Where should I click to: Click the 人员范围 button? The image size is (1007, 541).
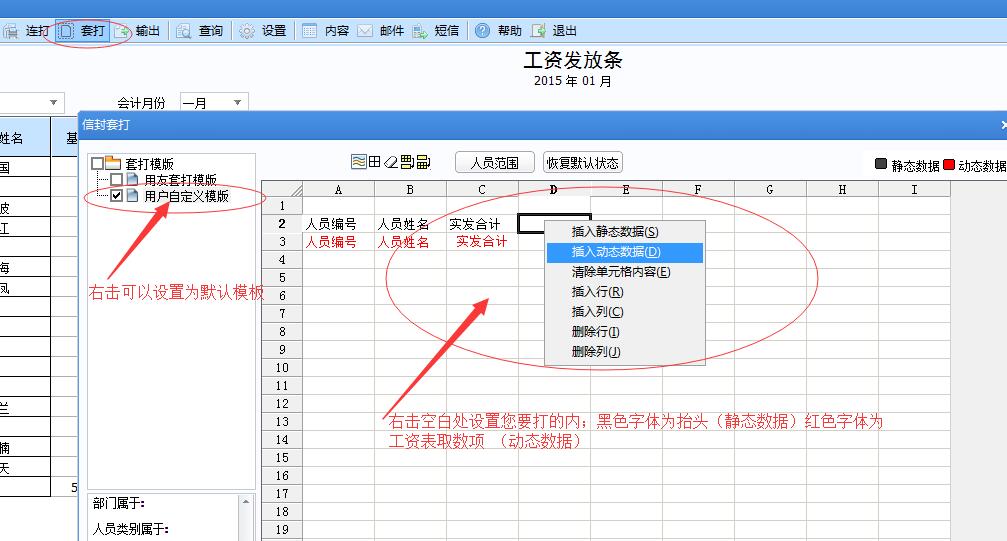494,162
